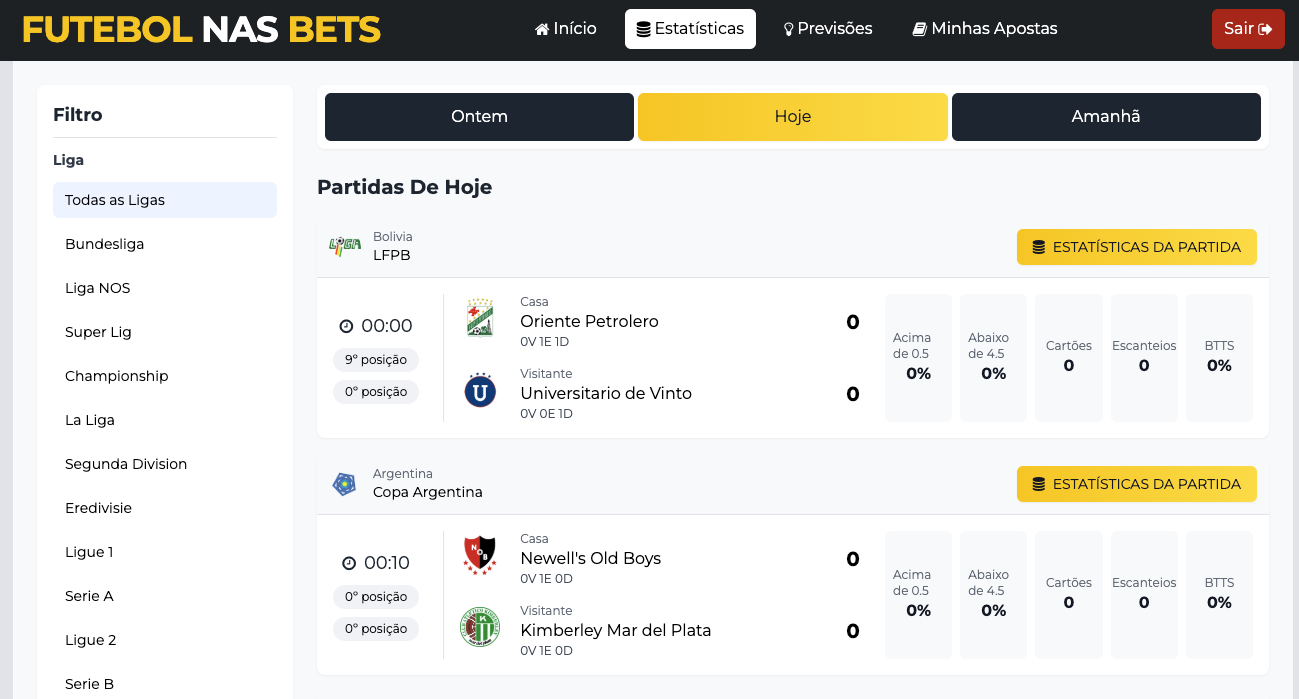Click the clock icon beside 00:10
Image resolution: width=1299 pixels, height=699 pixels.
(349, 563)
